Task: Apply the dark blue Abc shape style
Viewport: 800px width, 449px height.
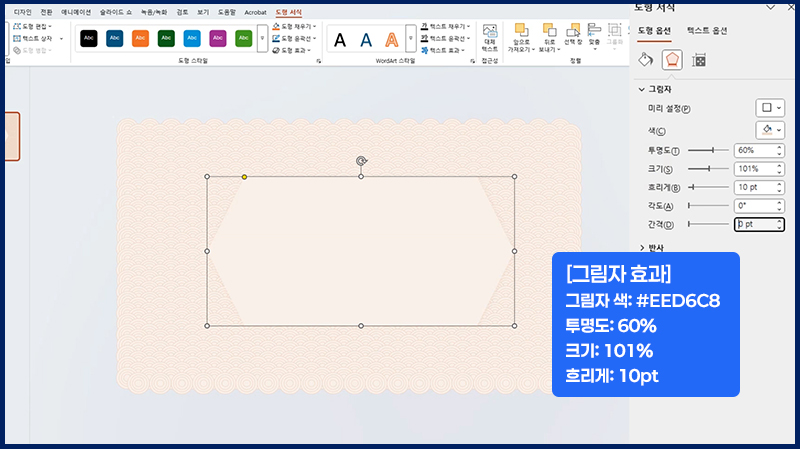Action: click(x=115, y=38)
